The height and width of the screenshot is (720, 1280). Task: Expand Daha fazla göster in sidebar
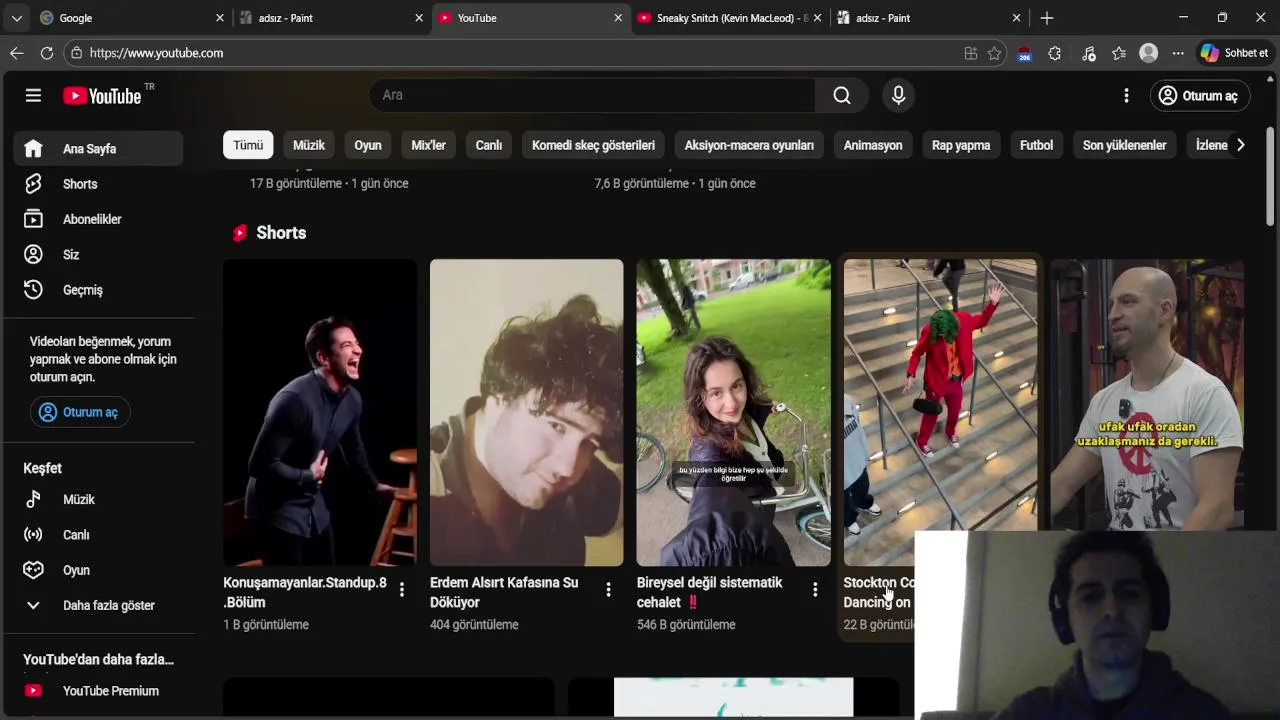point(98,605)
